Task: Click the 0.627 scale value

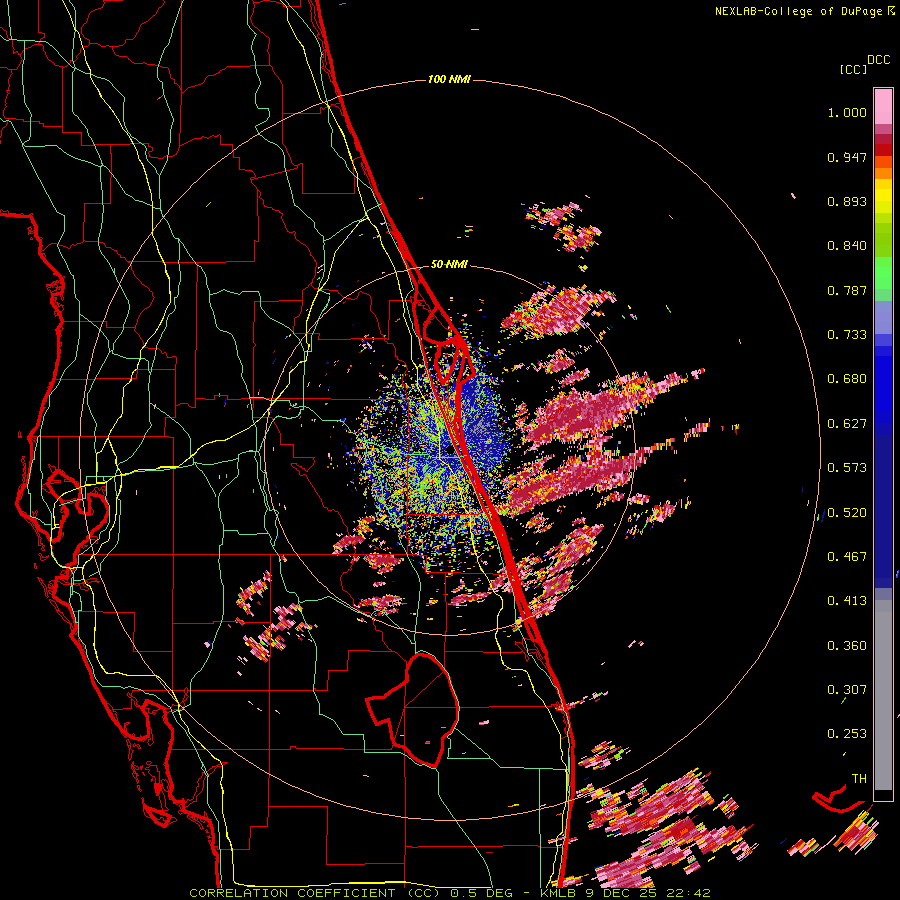Action: point(847,424)
